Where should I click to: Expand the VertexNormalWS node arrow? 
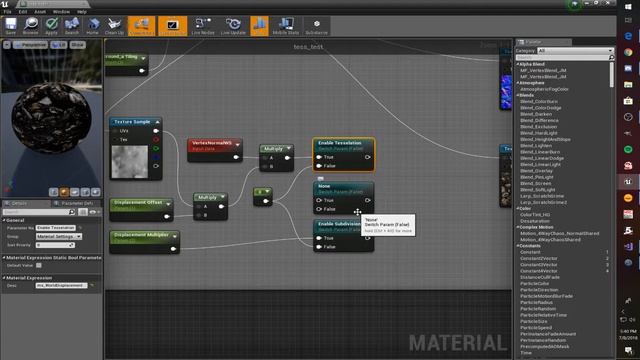(238, 144)
